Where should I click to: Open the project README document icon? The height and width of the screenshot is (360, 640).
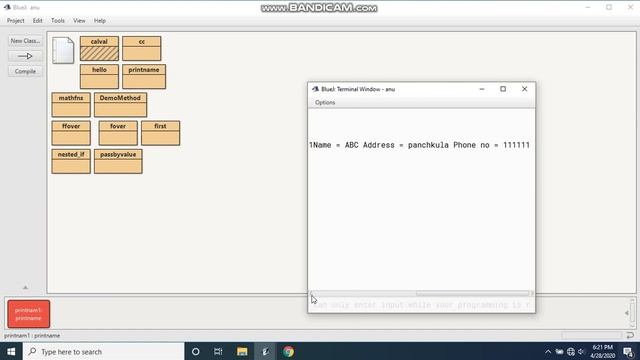point(63,50)
